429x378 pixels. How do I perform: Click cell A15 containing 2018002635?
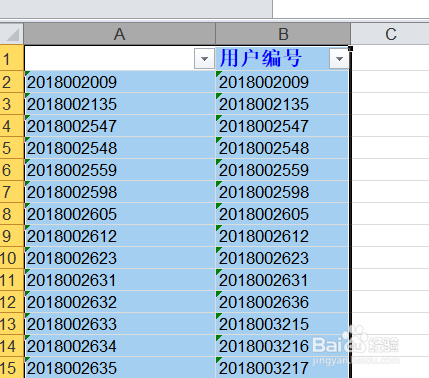point(120,368)
